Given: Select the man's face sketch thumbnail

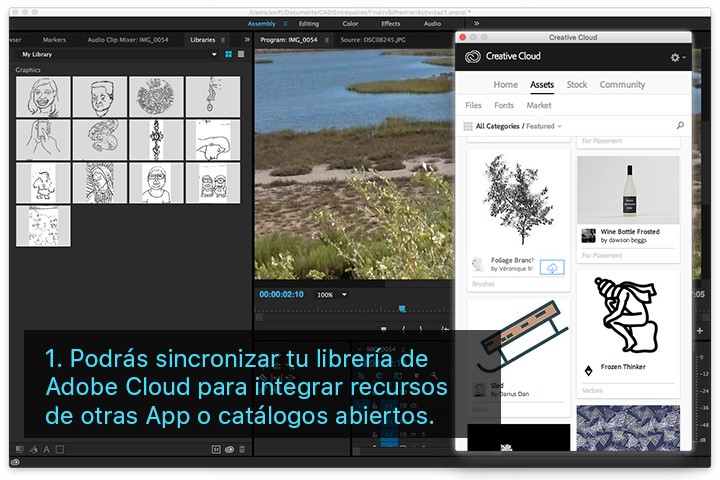Looking at the screenshot, I should coord(100,97).
